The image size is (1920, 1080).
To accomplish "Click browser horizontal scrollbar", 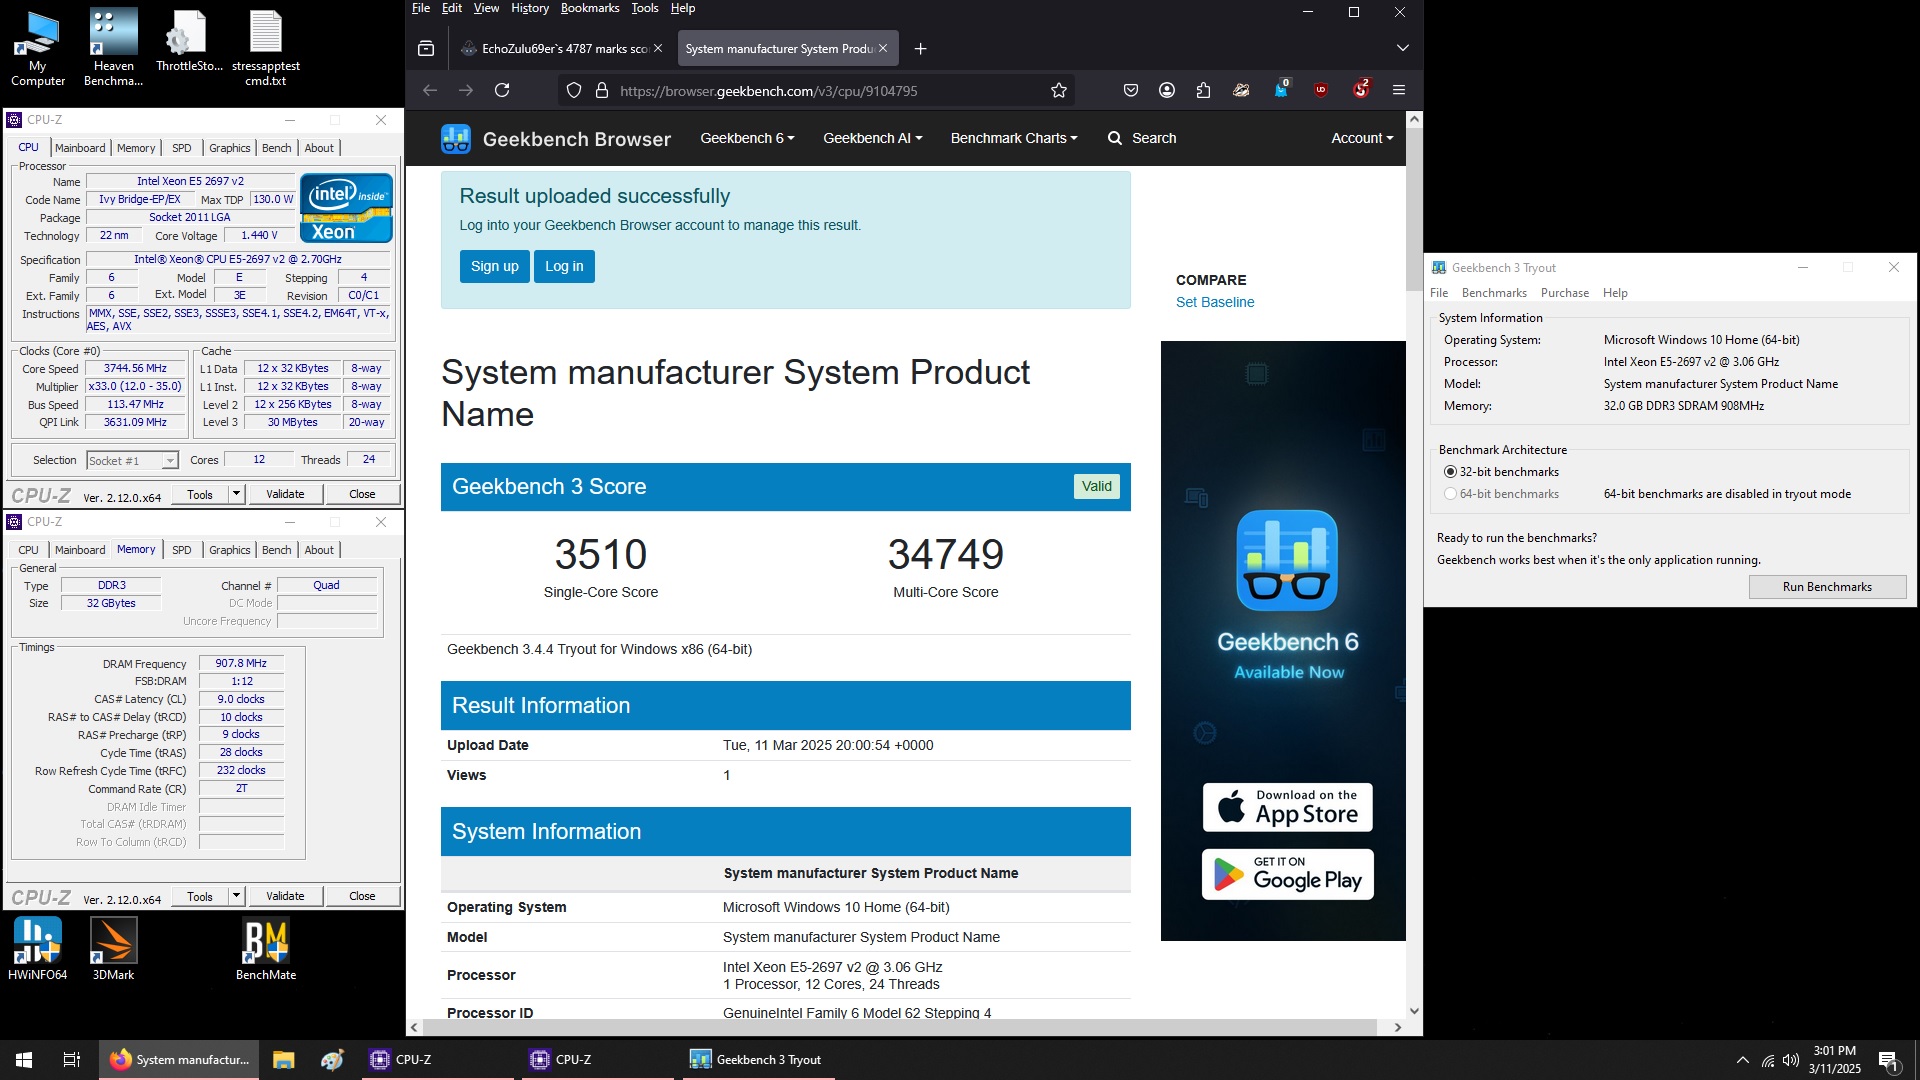I will pyautogui.click(x=900, y=1027).
